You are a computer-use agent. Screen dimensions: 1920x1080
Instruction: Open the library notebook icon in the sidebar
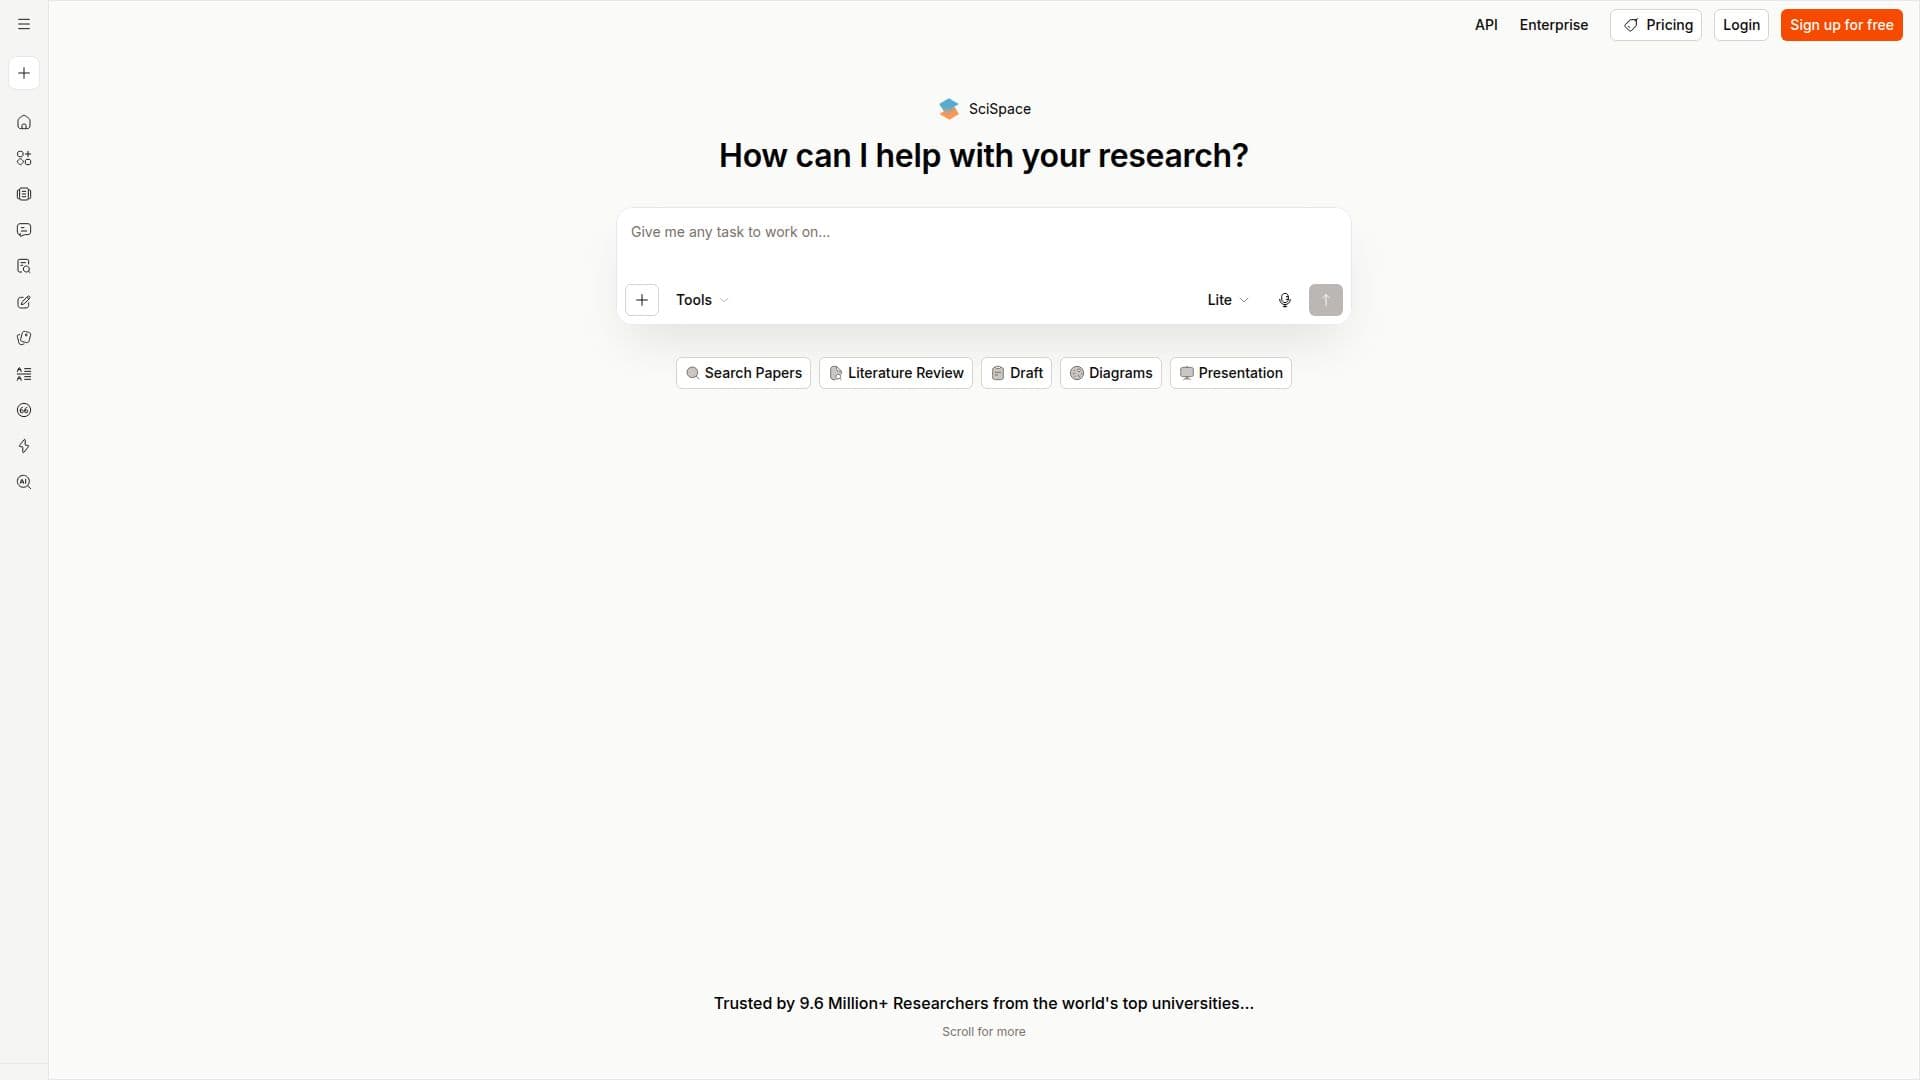coord(24,194)
